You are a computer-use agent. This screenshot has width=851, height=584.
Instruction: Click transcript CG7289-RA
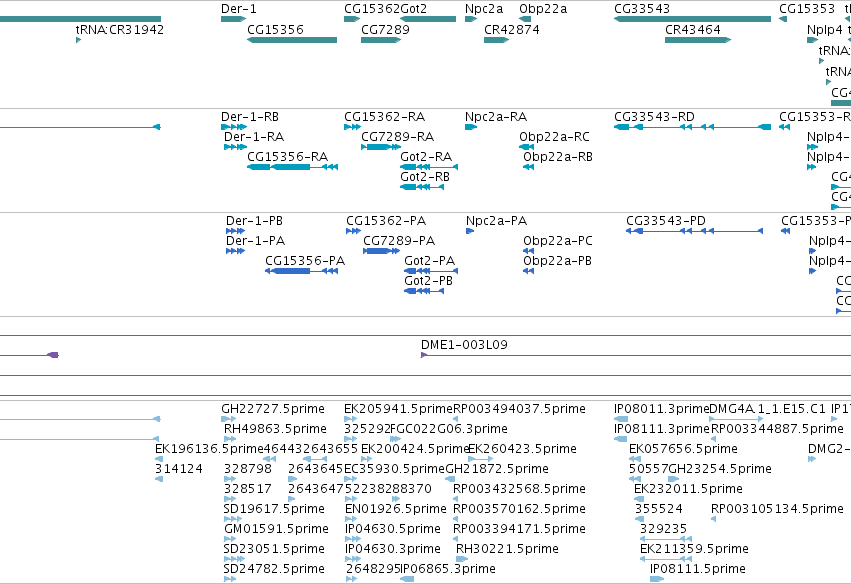(381, 147)
